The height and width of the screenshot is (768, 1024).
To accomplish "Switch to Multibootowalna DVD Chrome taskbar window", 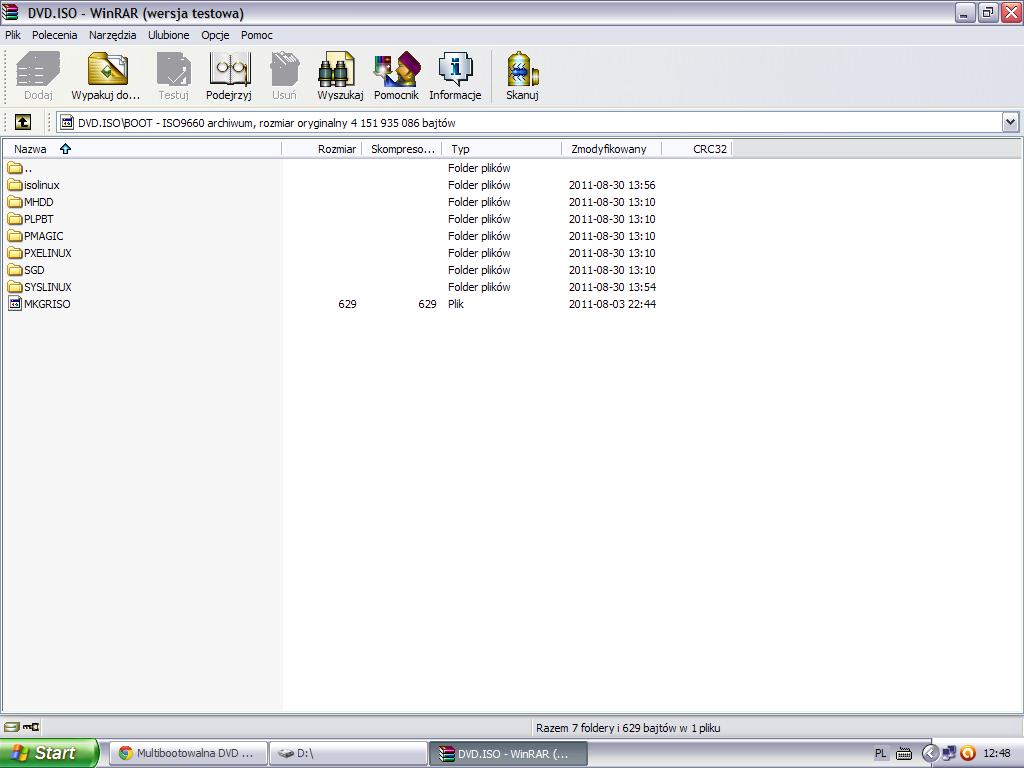I will click(x=188, y=753).
